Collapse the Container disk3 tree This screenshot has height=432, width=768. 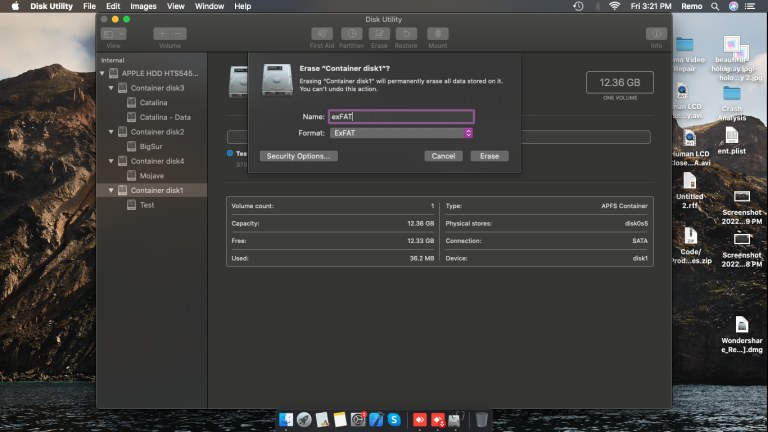point(111,88)
